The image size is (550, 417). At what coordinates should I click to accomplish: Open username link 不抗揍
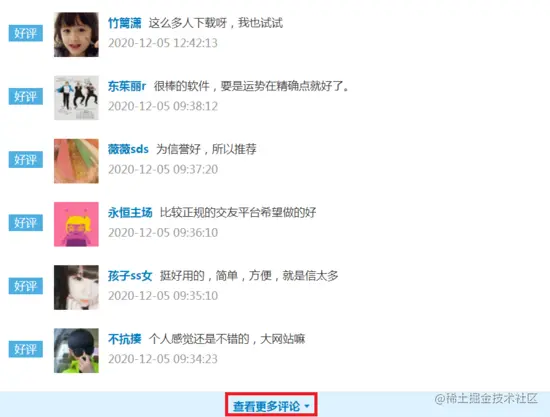coord(125,339)
